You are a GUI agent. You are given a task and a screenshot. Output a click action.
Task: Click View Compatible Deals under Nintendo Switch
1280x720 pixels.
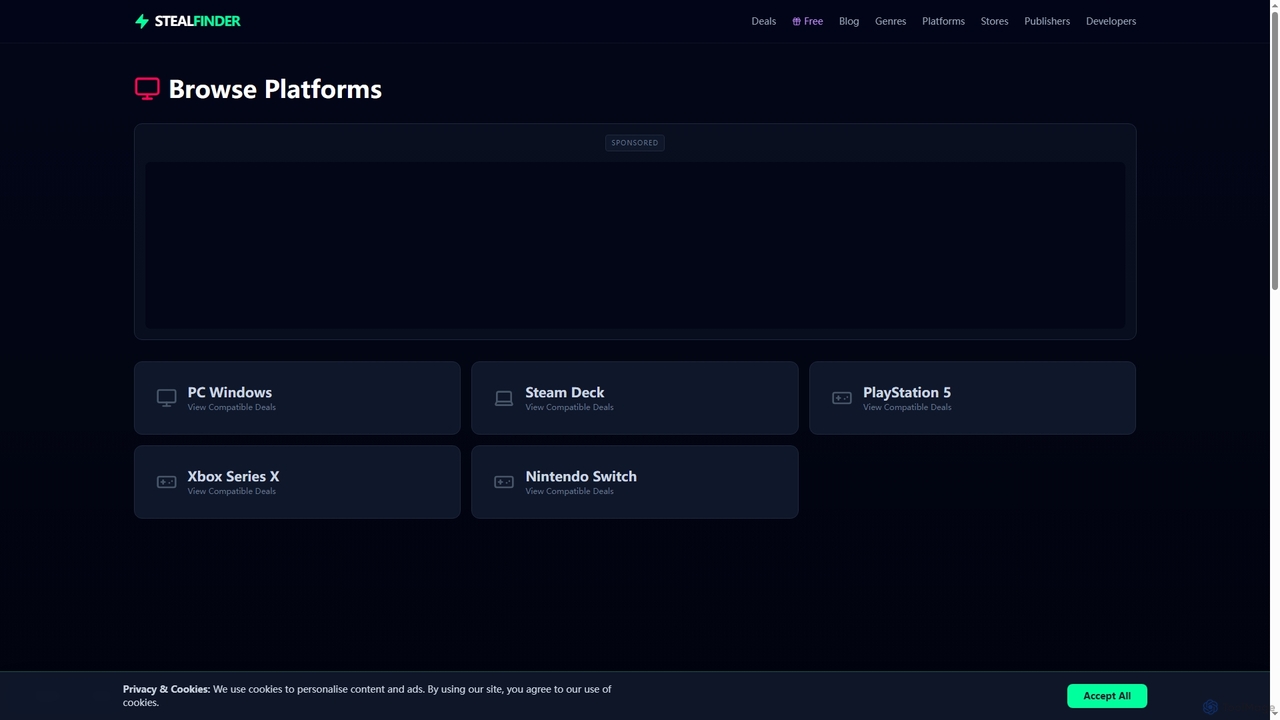point(569,491)
